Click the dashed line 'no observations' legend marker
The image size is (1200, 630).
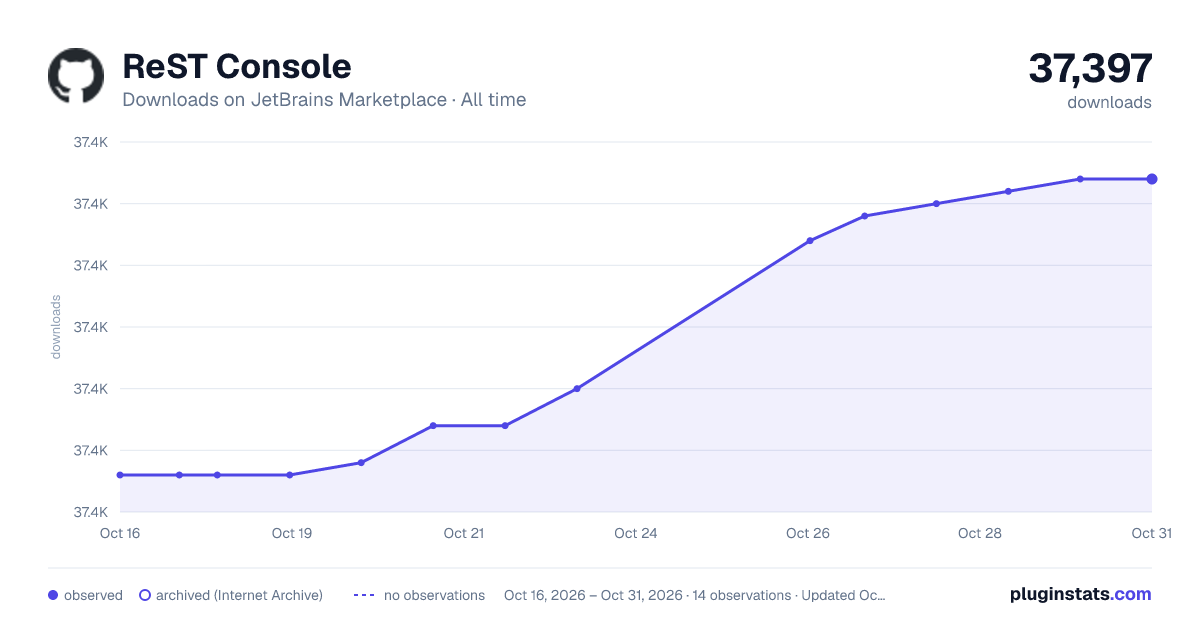click(x=364, y=595)
